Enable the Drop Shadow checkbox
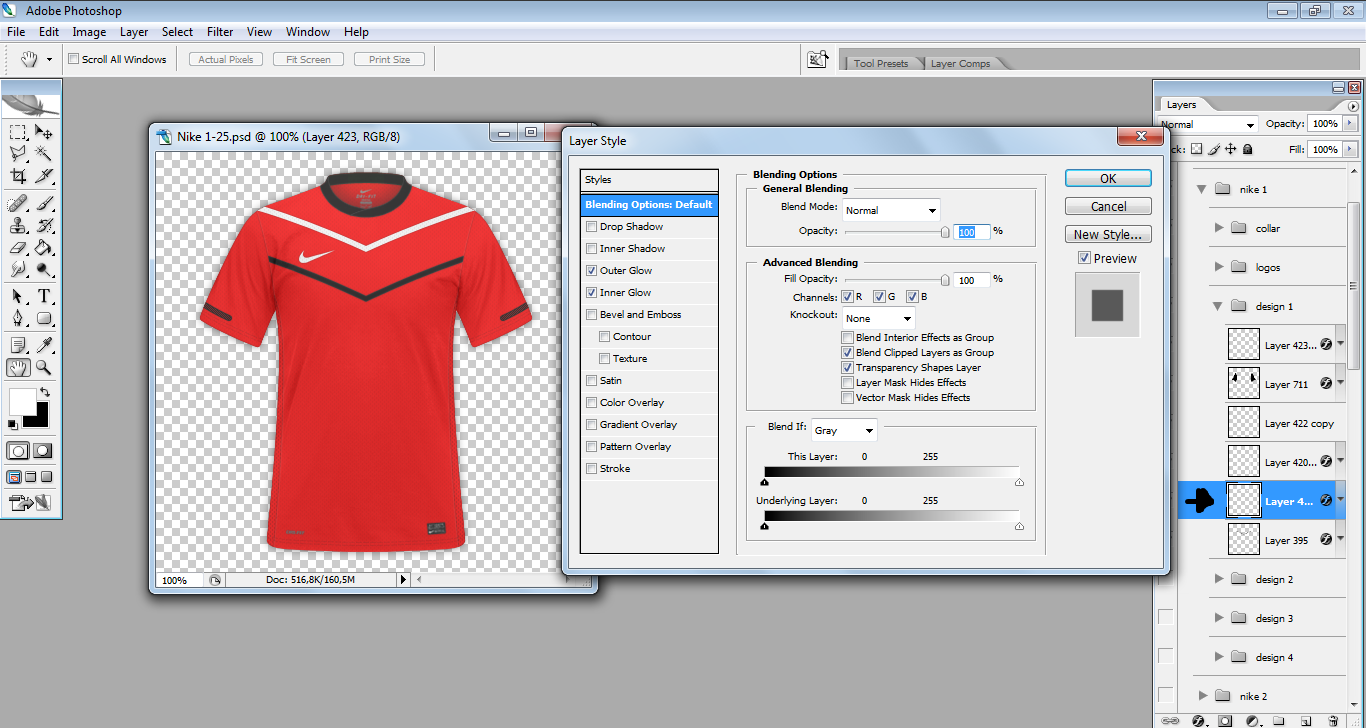This screenshot has height=728, width=1366. click(x=591, y=227)
